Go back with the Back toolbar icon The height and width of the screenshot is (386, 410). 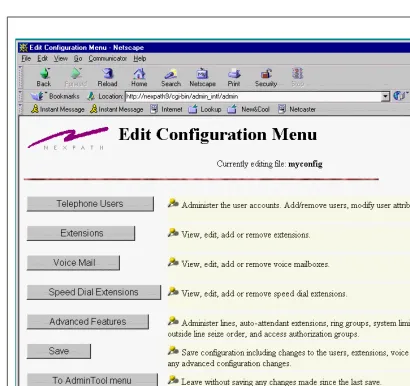pos(44,77)
